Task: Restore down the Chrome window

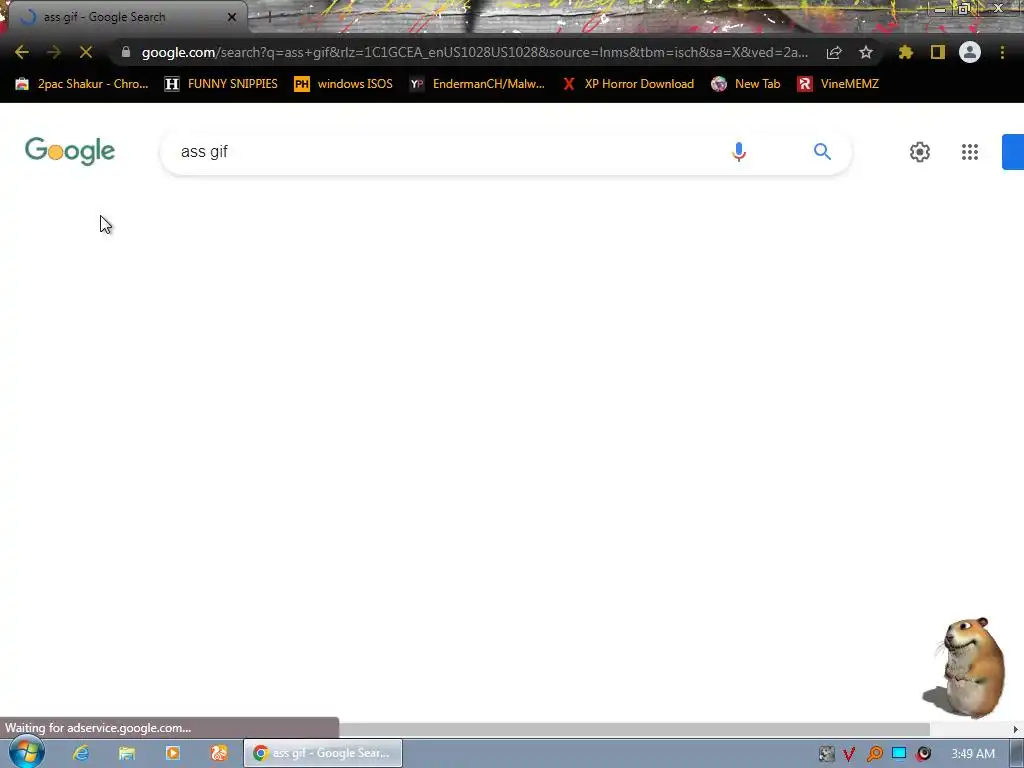Action: point(964,8)
